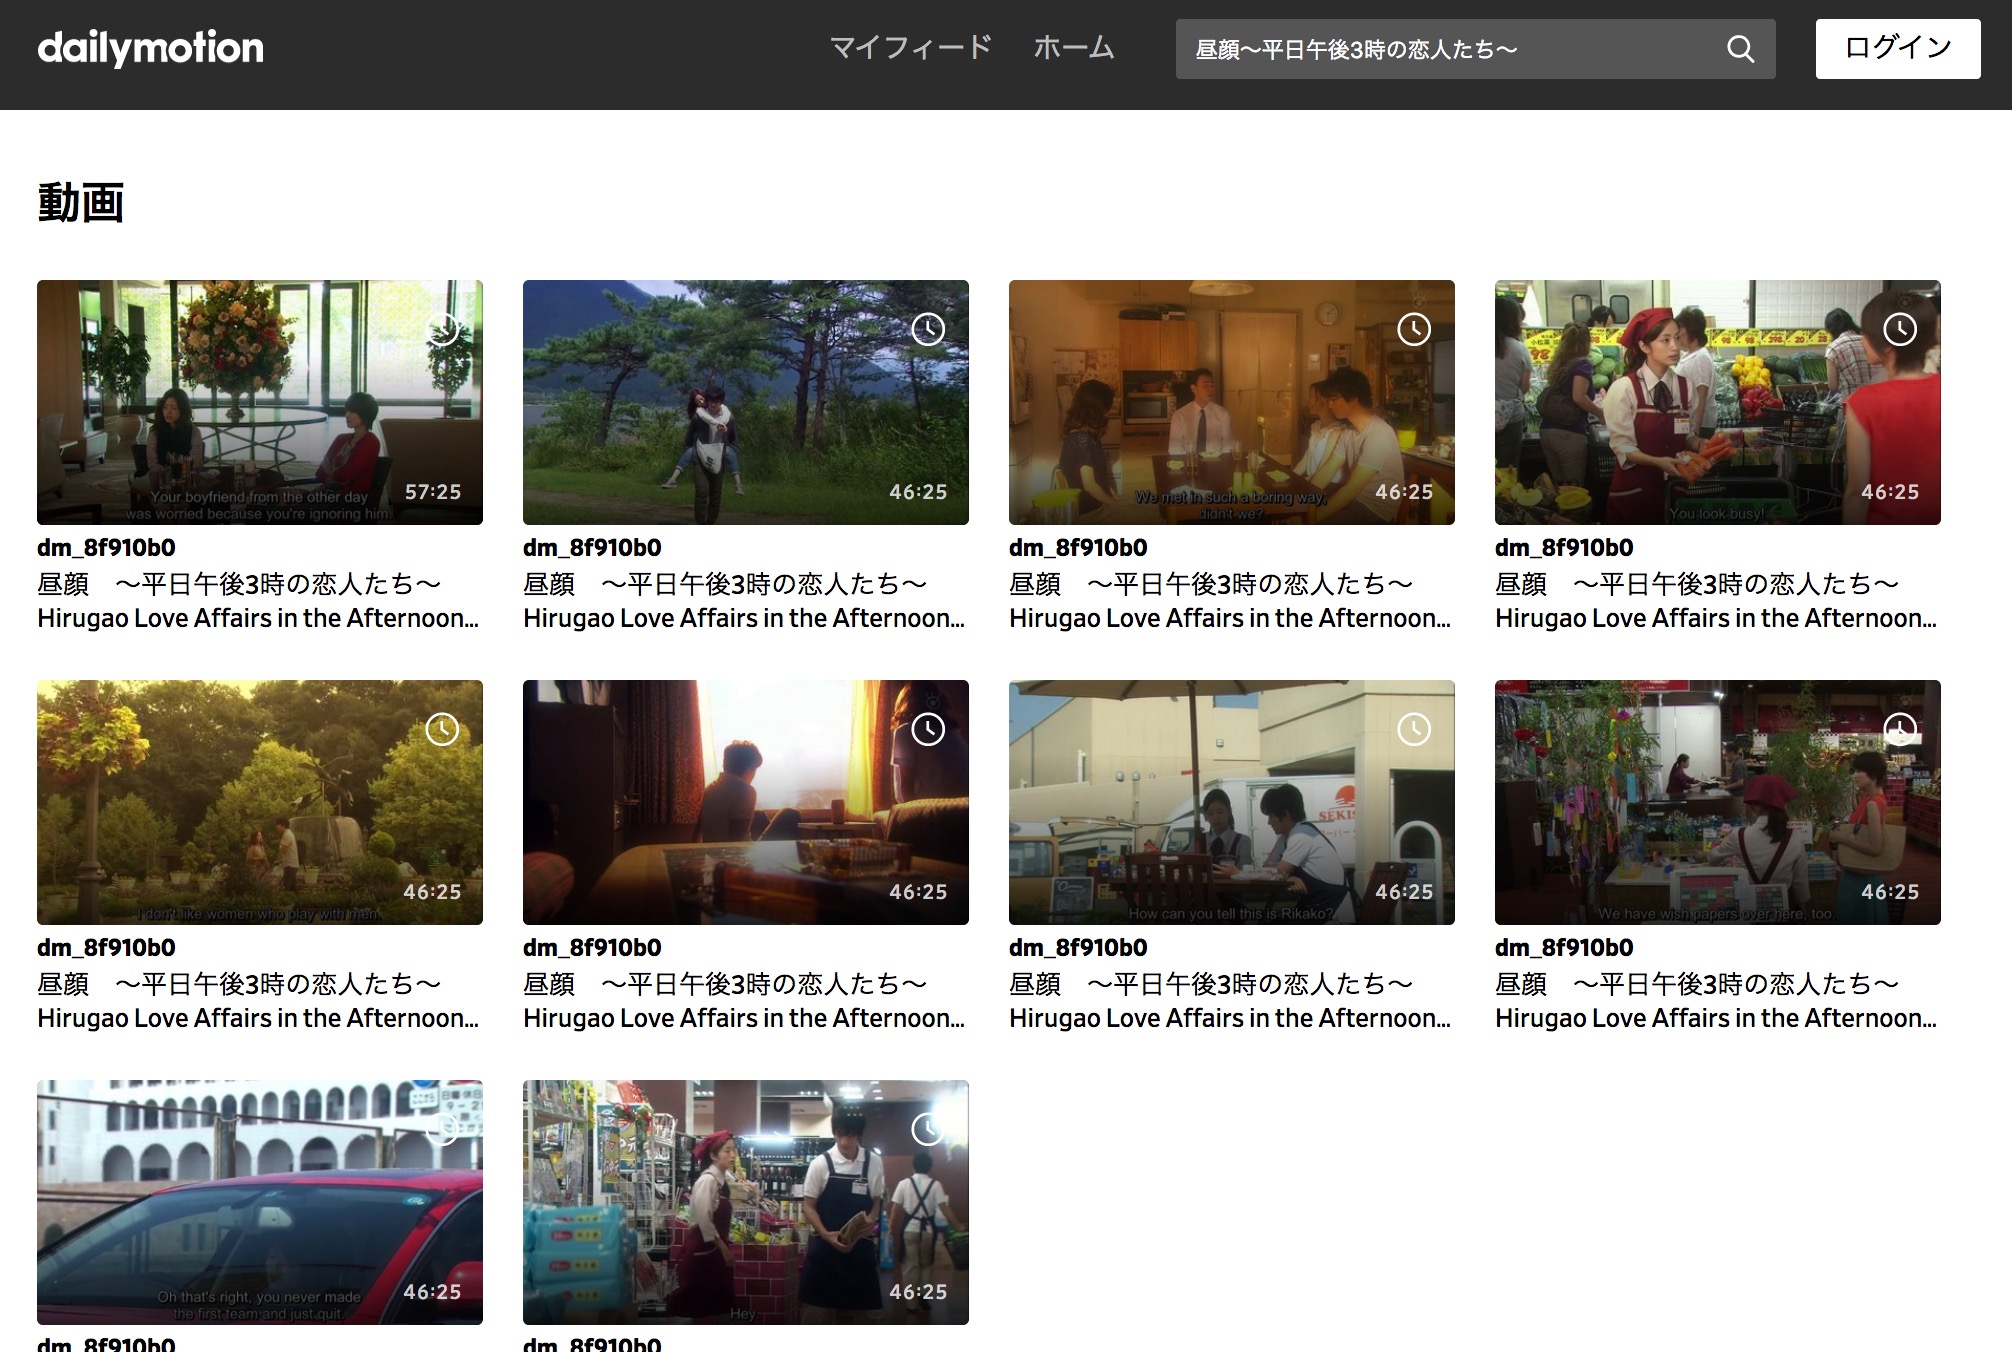Click the title under piggyback lakeside video

click(x=744, y=600)
